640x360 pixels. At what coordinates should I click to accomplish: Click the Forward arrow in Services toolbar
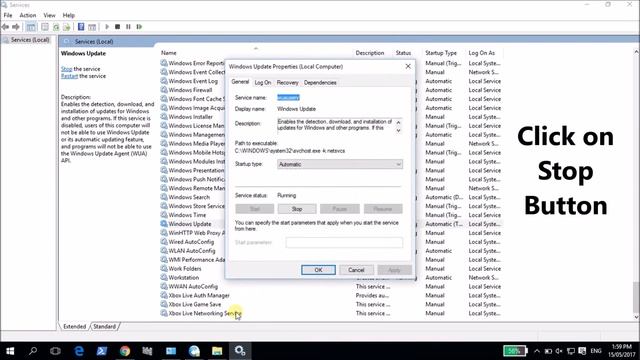pos(16,27)
